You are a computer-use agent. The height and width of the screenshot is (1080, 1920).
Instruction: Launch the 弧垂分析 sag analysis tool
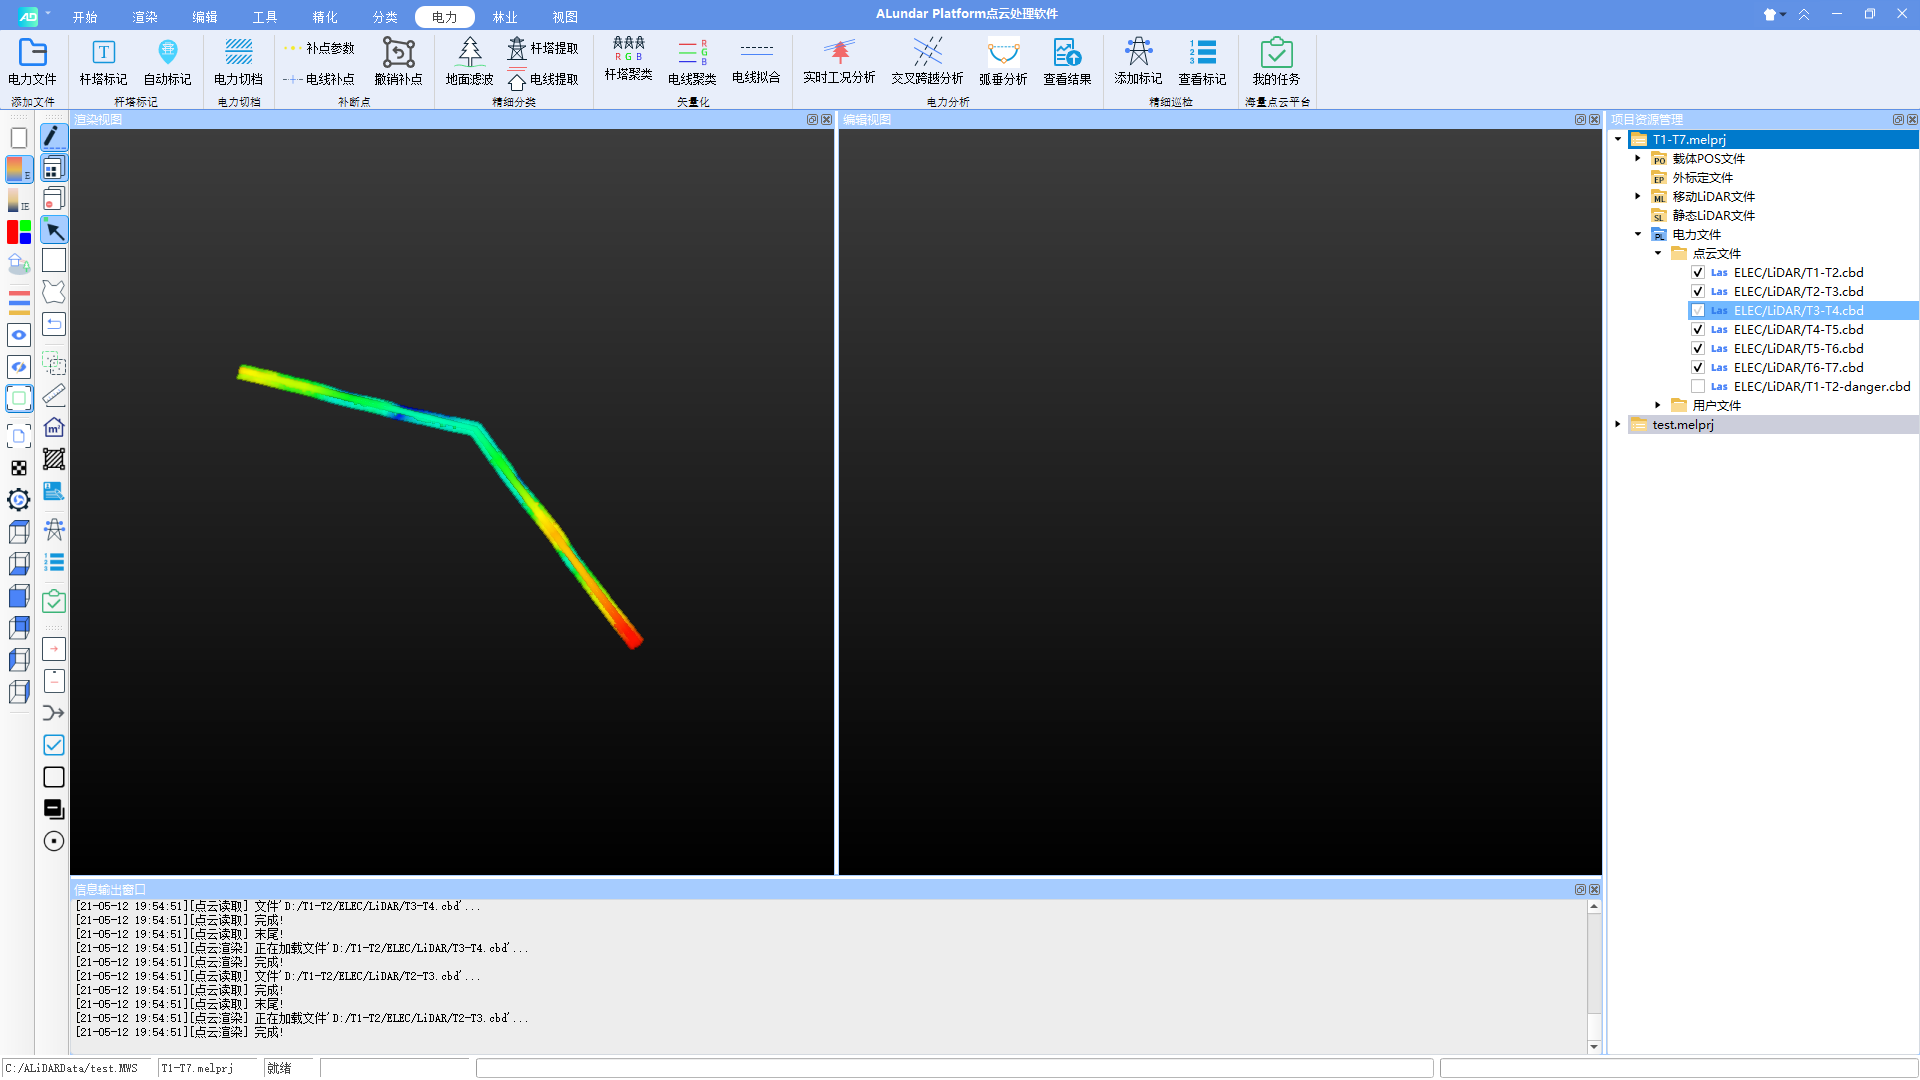pos(1003,62)
